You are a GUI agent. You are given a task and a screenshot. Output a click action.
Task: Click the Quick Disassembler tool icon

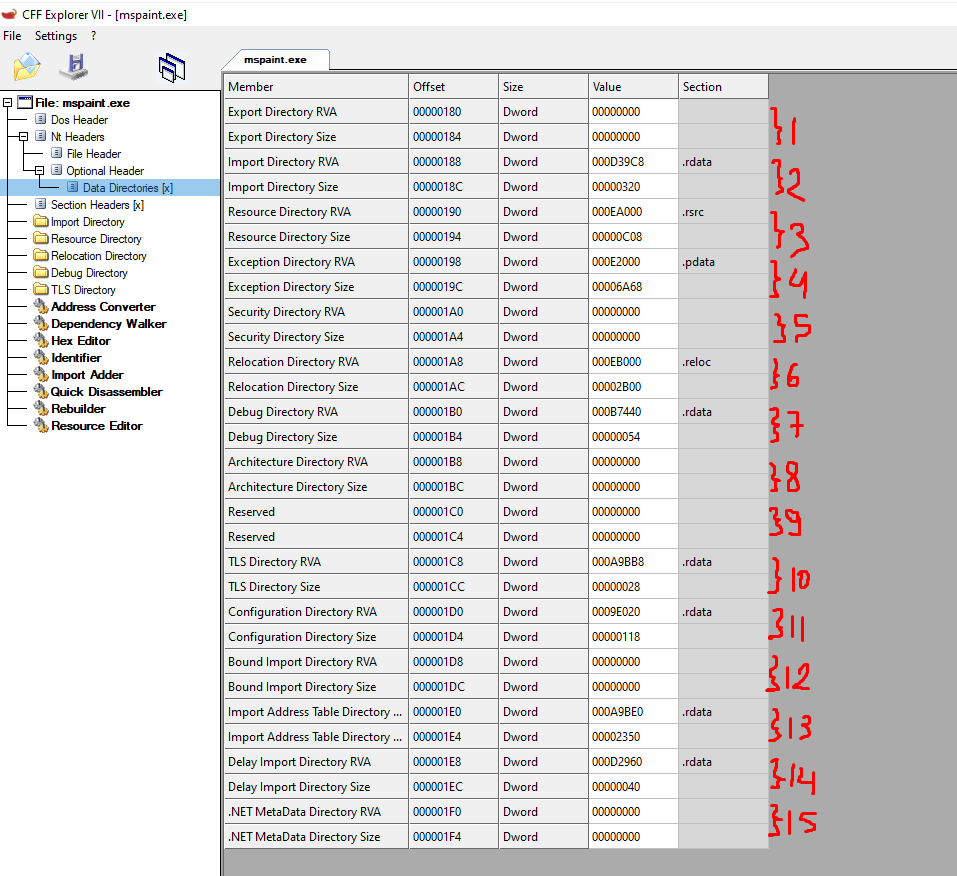(x=41, y=391)
